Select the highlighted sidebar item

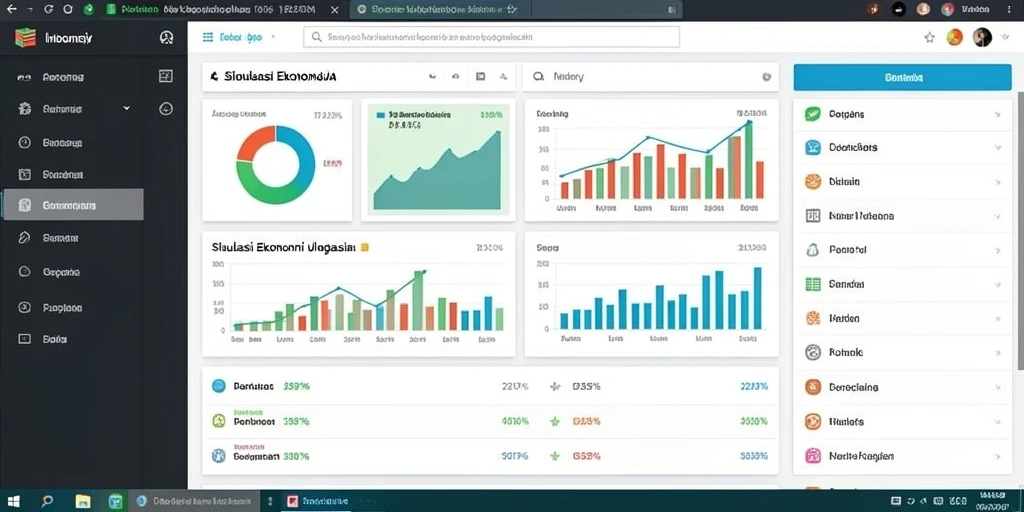73,204
